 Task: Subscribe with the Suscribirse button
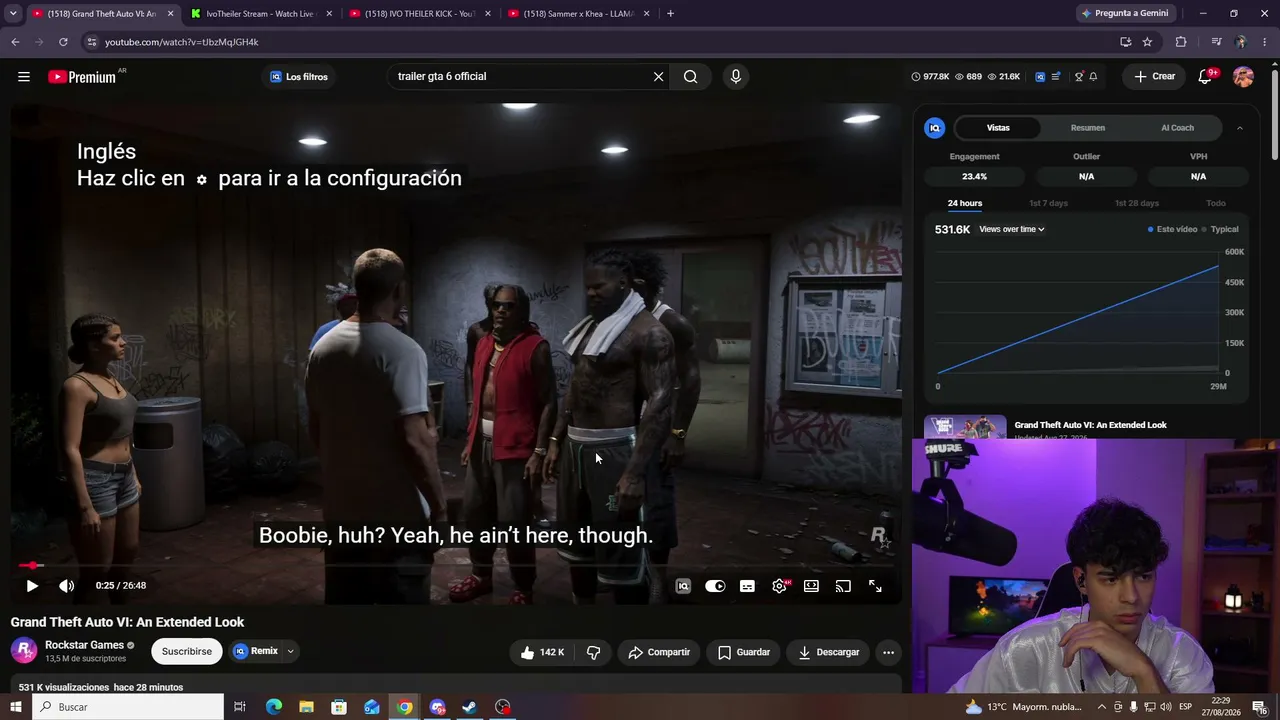point(187,651)
